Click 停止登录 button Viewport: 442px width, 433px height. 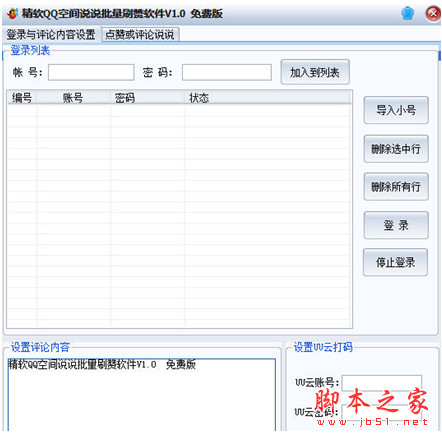click(x=395, y=262)
